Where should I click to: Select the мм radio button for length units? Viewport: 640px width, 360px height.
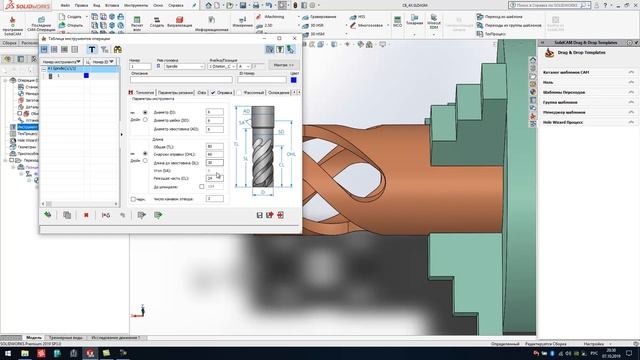point(145,153)
